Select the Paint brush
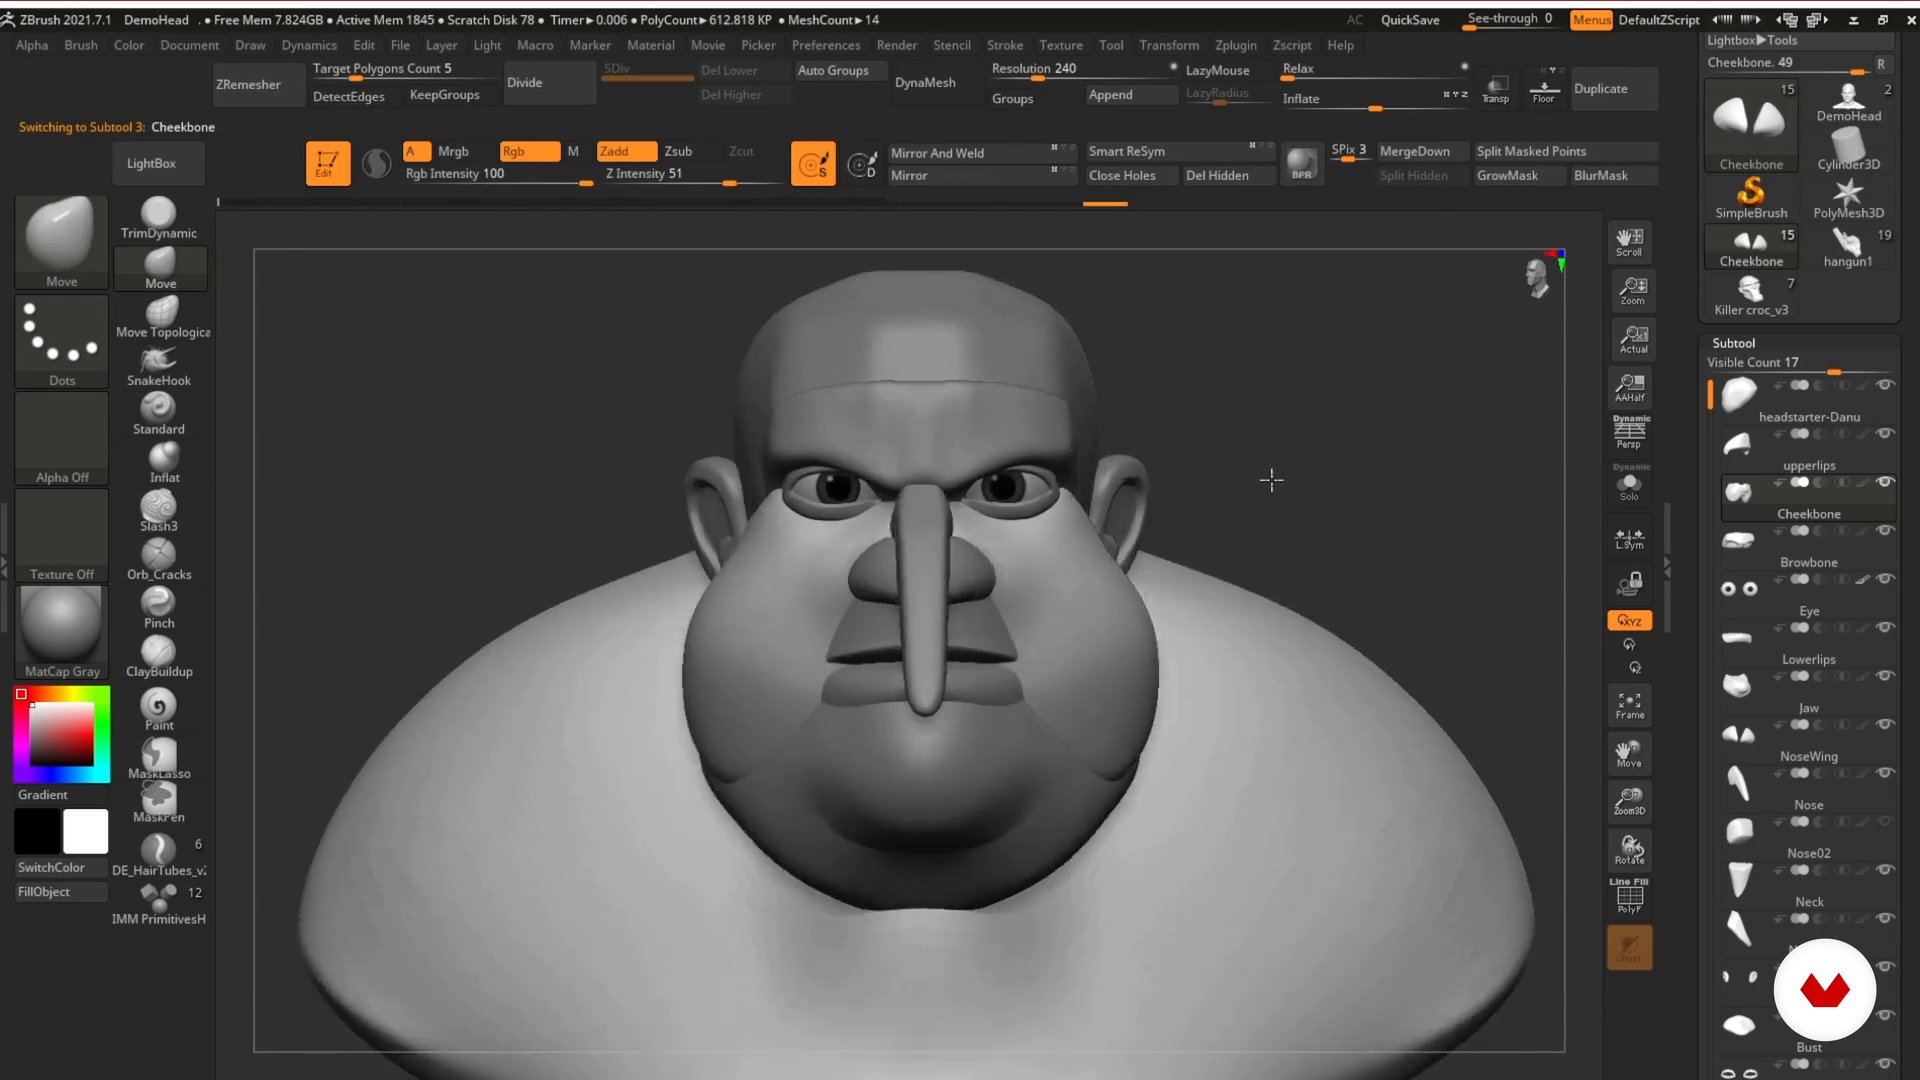This screenshot has height=1080, width=1920. [159, 710]
